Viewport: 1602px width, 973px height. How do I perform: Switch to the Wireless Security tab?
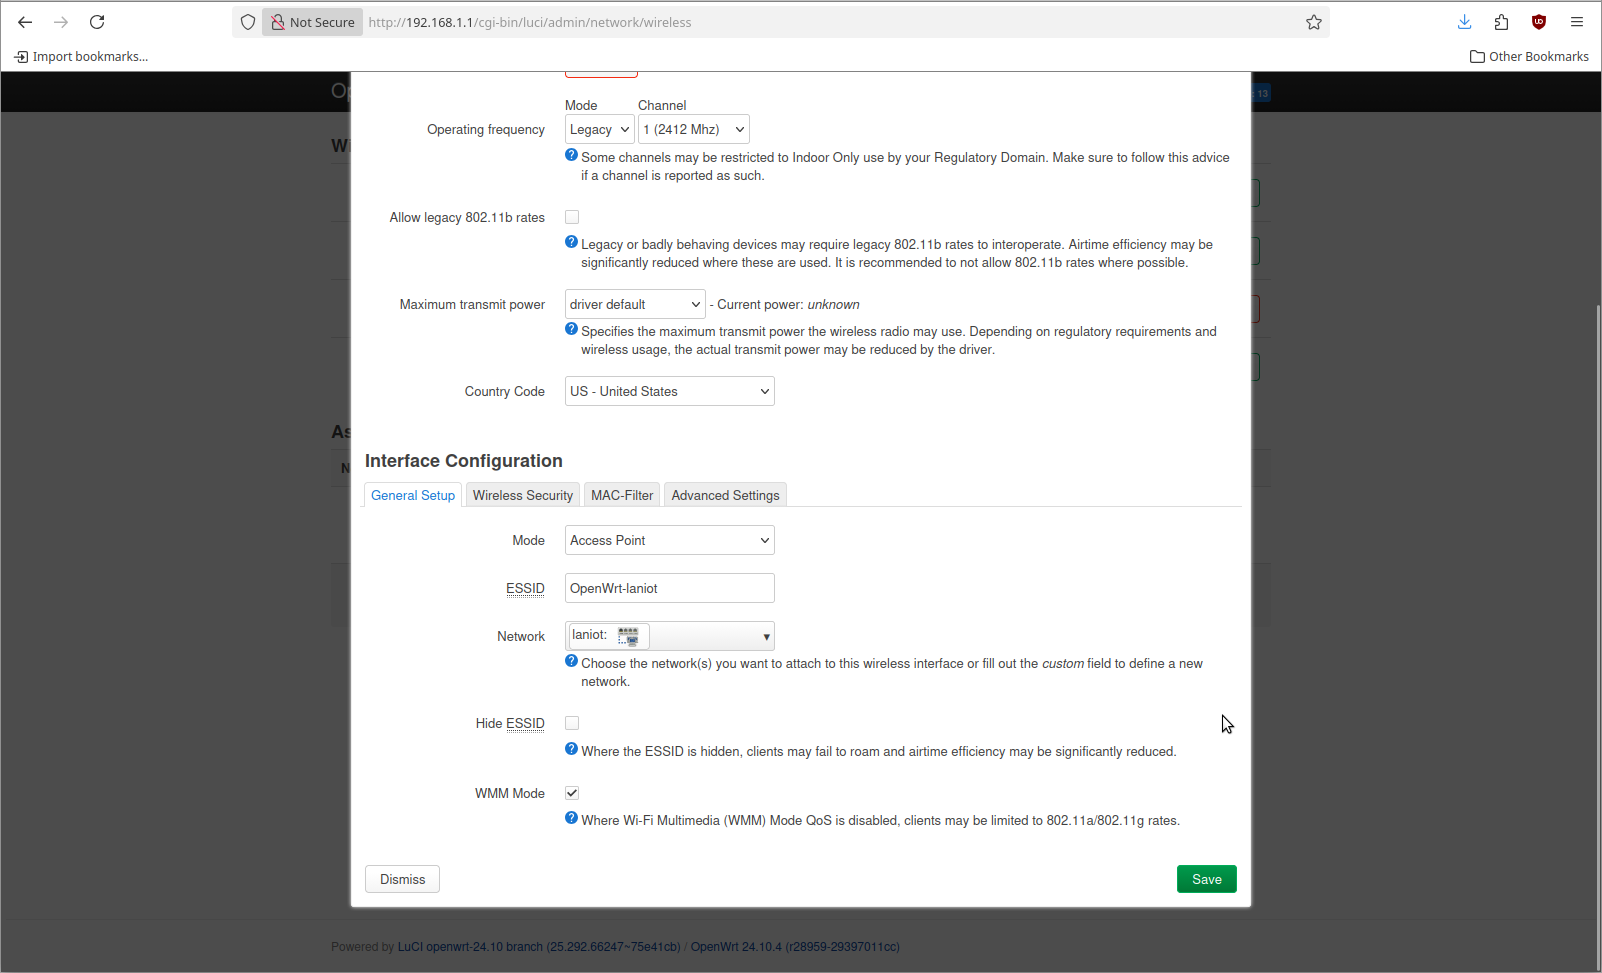click(x=522, y=495)
